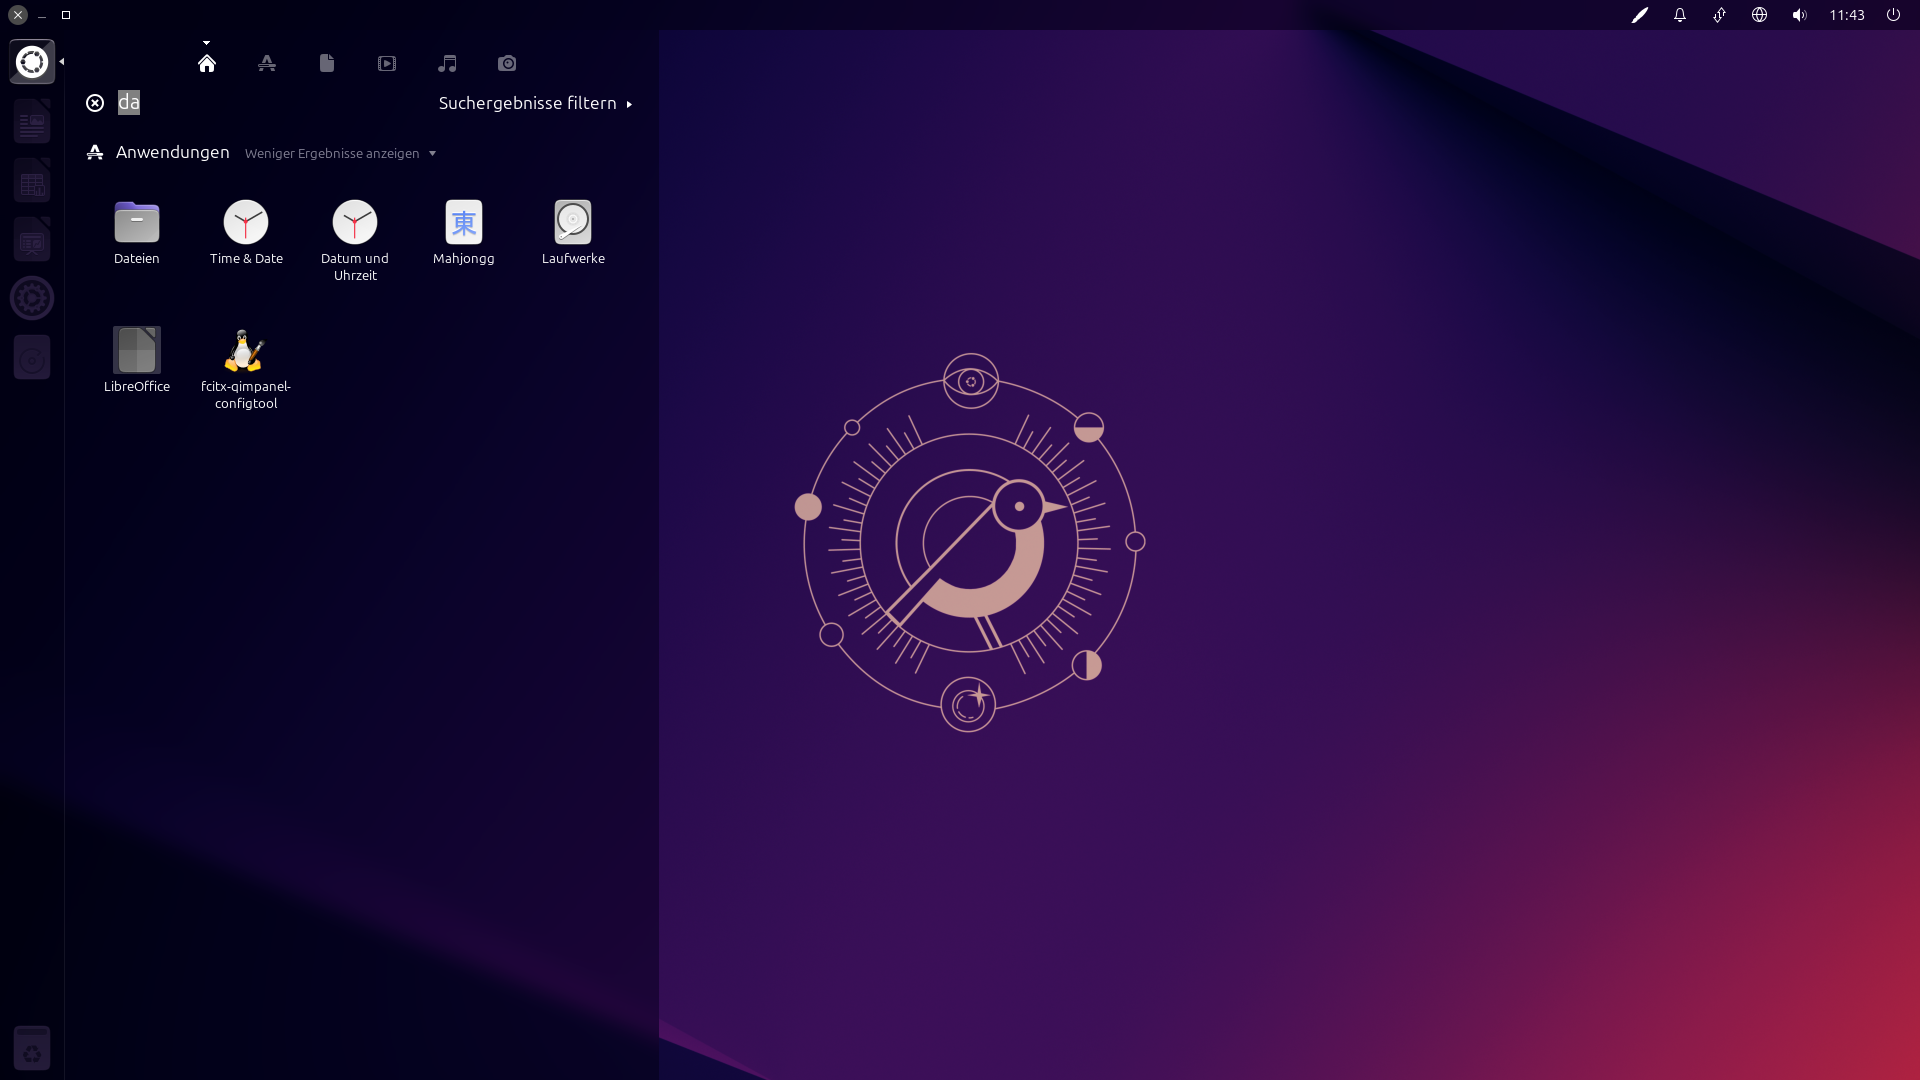This screenshot has height=1080, width=1920.
Task: Clear the search text with X button
Action: (95, 103)
